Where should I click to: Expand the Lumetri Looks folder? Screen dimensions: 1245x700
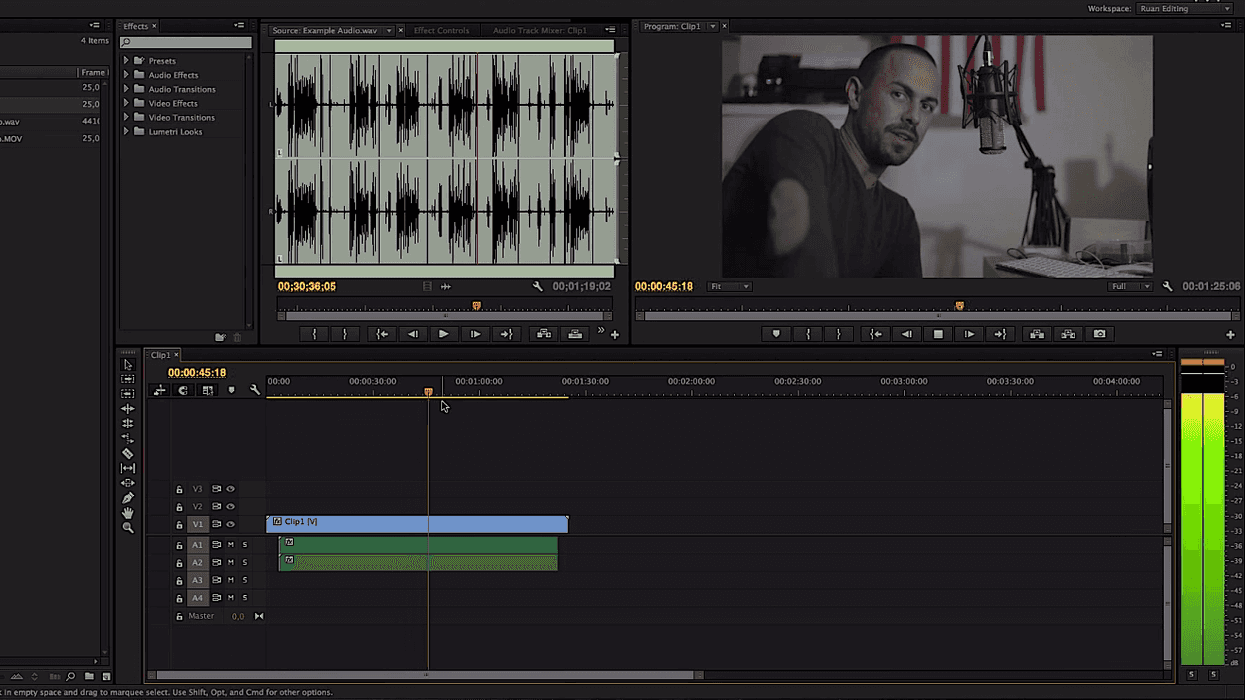coord(126,131)
